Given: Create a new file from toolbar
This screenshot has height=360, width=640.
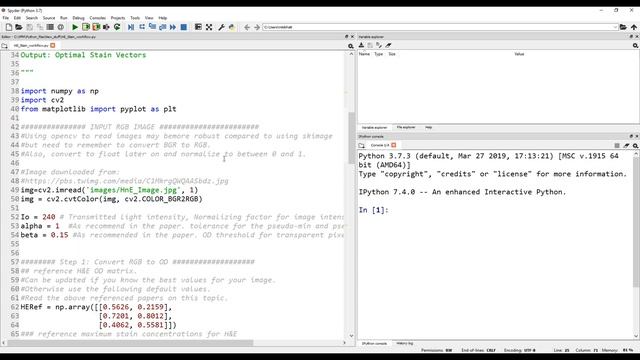Looking at the screenshot, I should pos(9,27).
